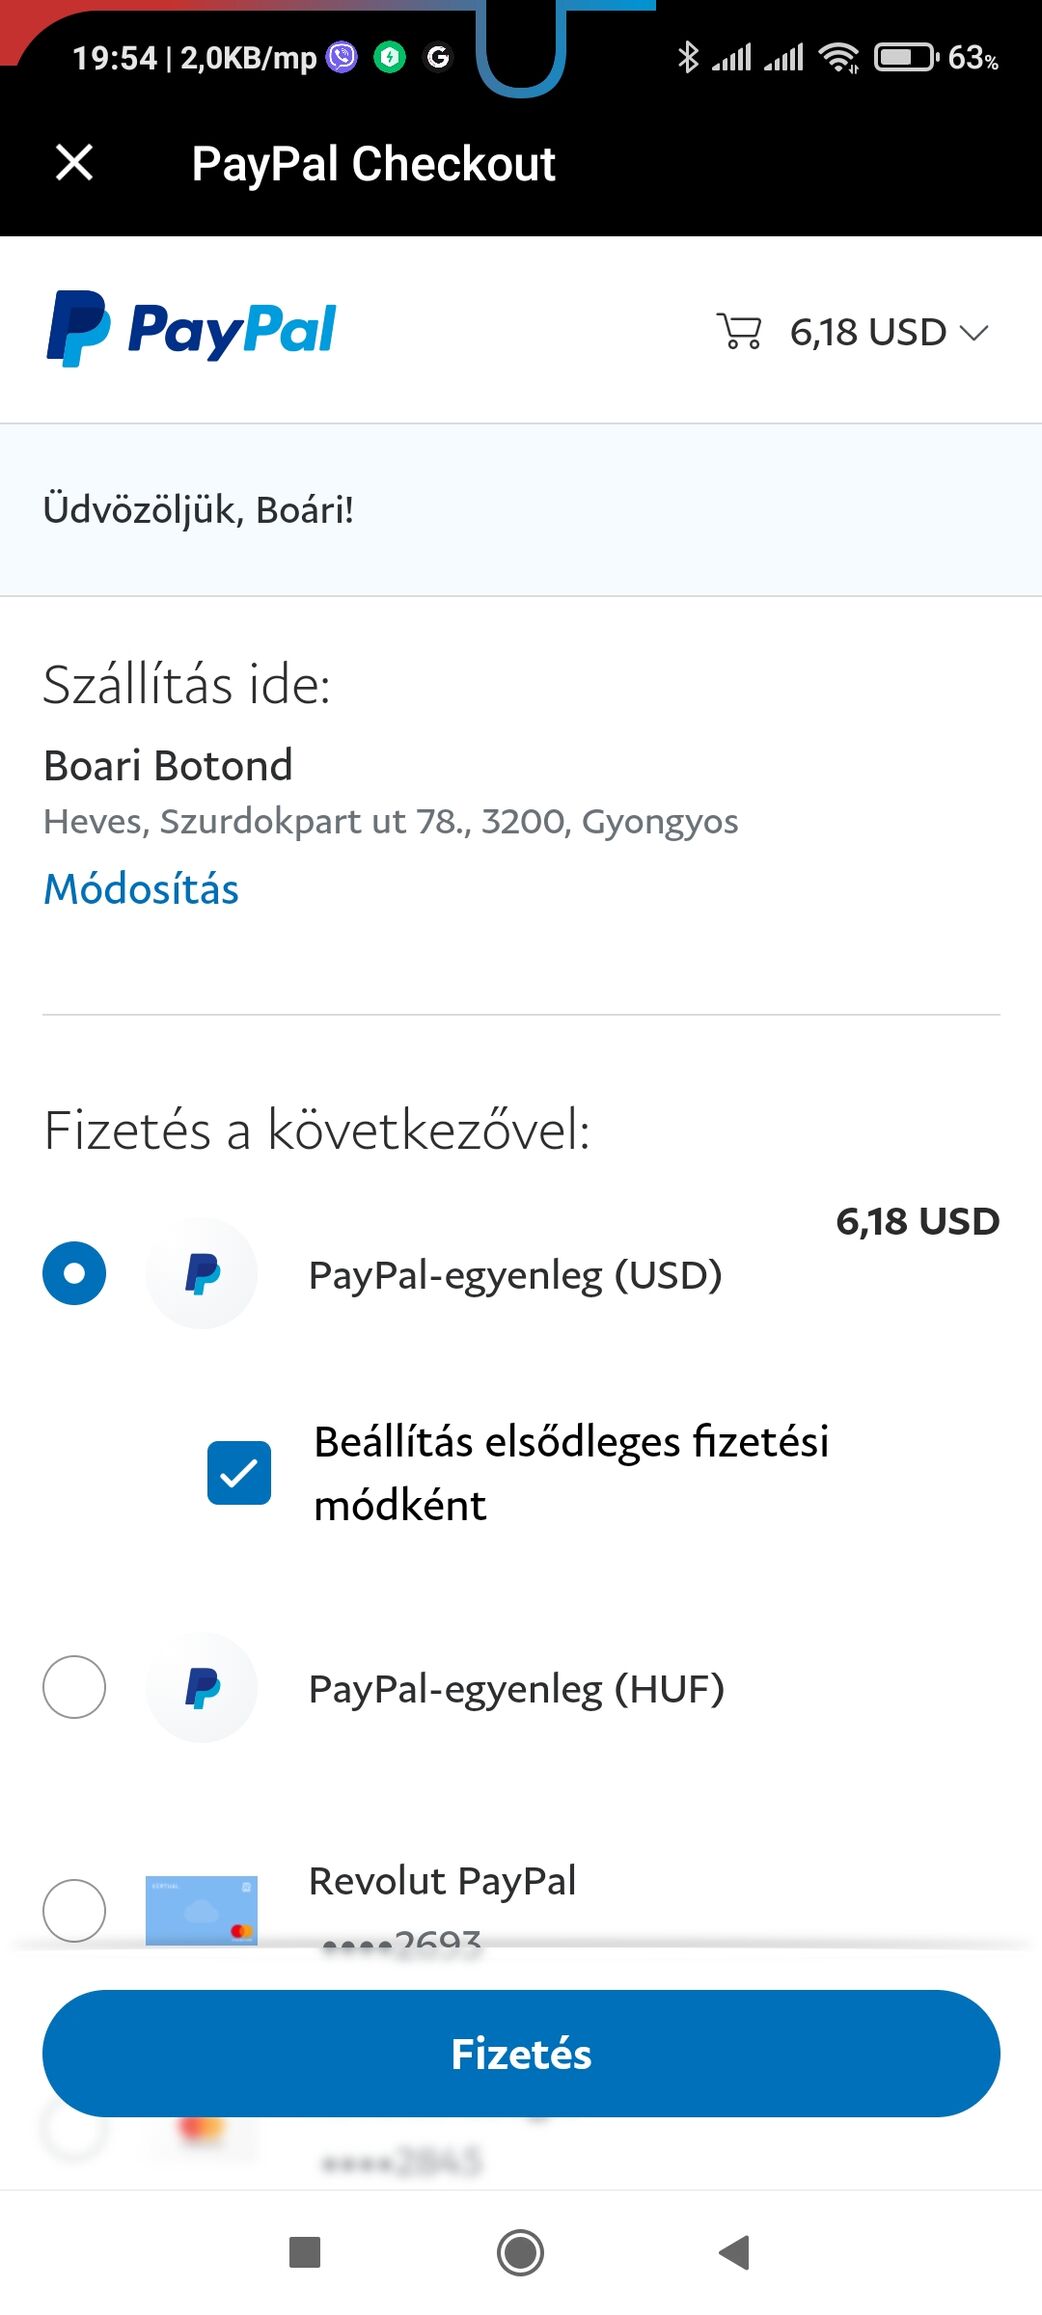Tap the battery indicator in status bar
Viewport: 1042px width, 2315px height.
[905, 57]
